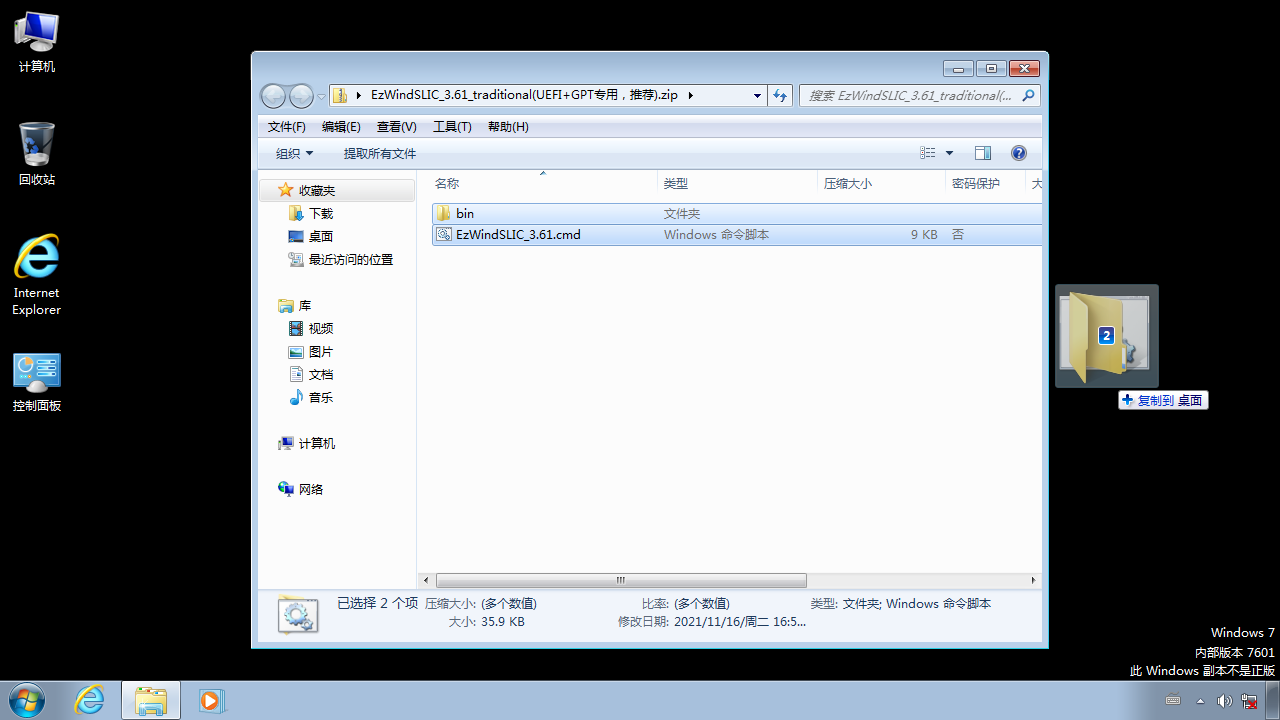The width and height of the screenshot is (1280, 720).
Task: Click the horizontal scrollbar thumb
Action: click(x=620, y=580)
